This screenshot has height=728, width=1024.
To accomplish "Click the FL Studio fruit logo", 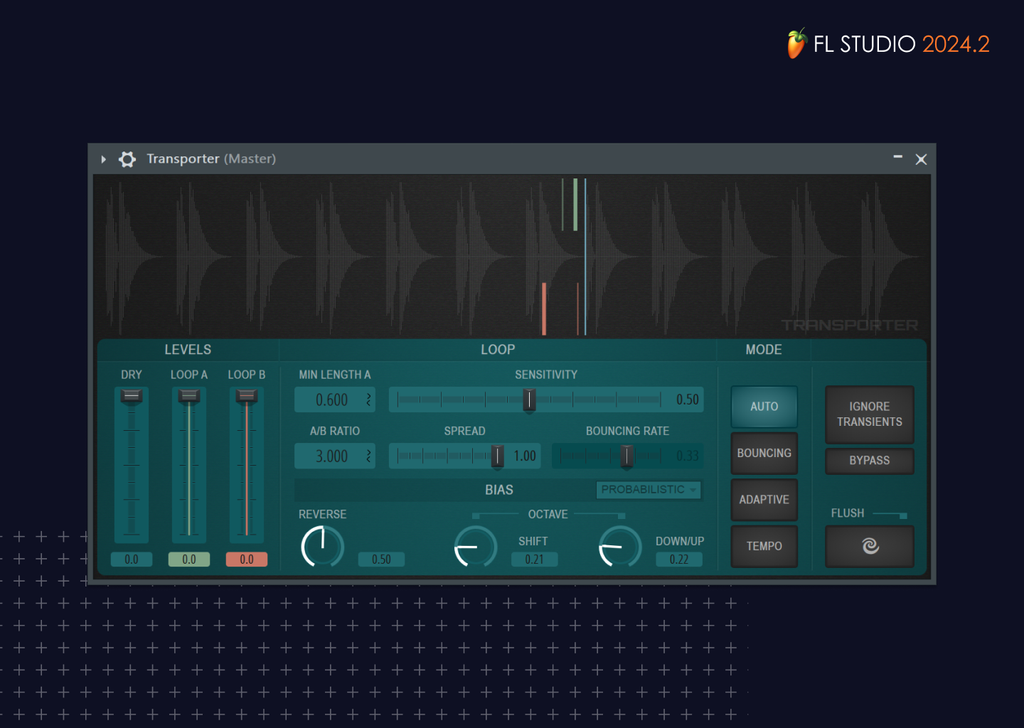I will pos(797,43).
